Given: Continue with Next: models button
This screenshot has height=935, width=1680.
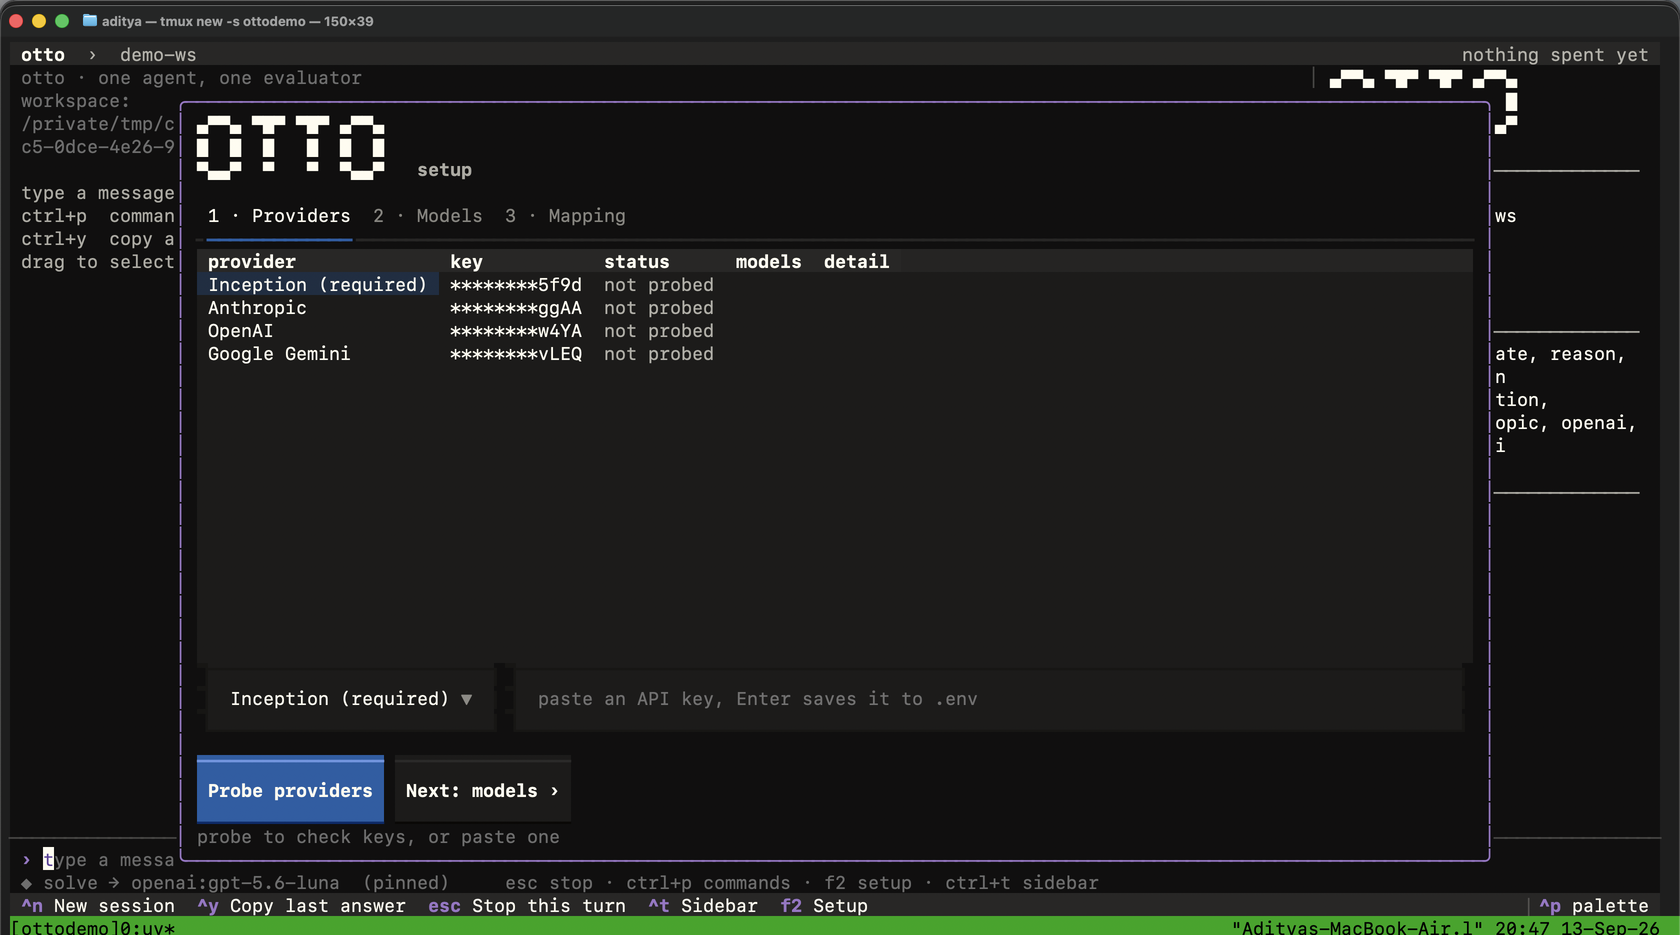Looking at the screenshot, I should click(483, 791).
